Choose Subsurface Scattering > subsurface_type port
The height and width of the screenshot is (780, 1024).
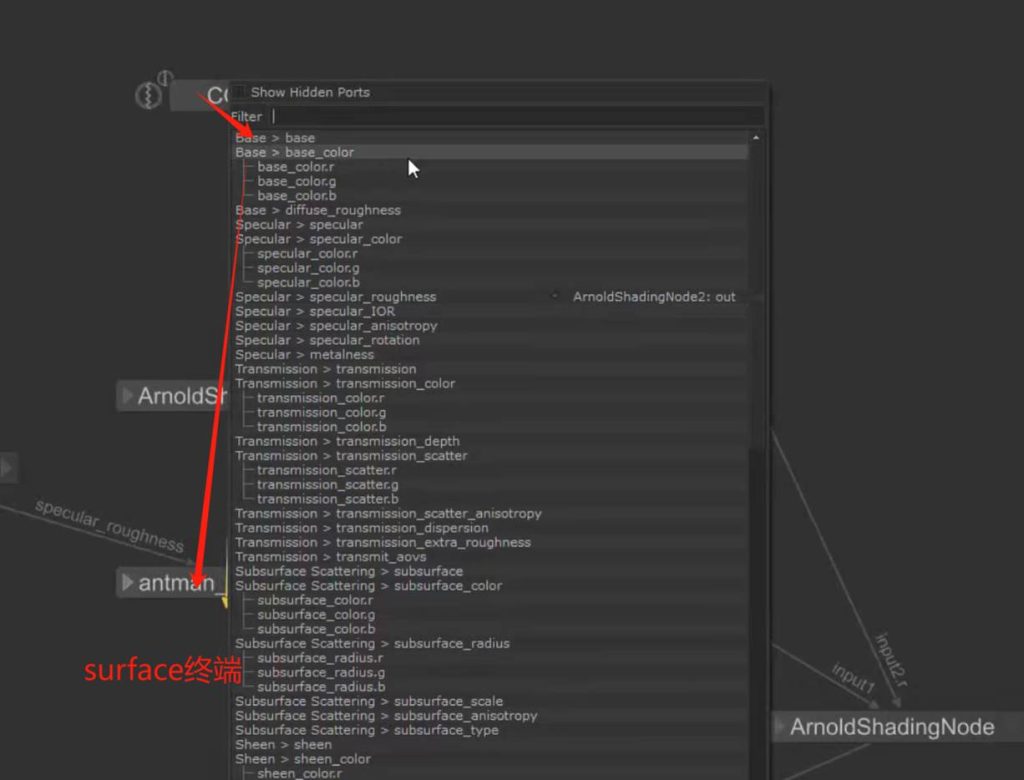pyautogui.click(x=366, y=730)
